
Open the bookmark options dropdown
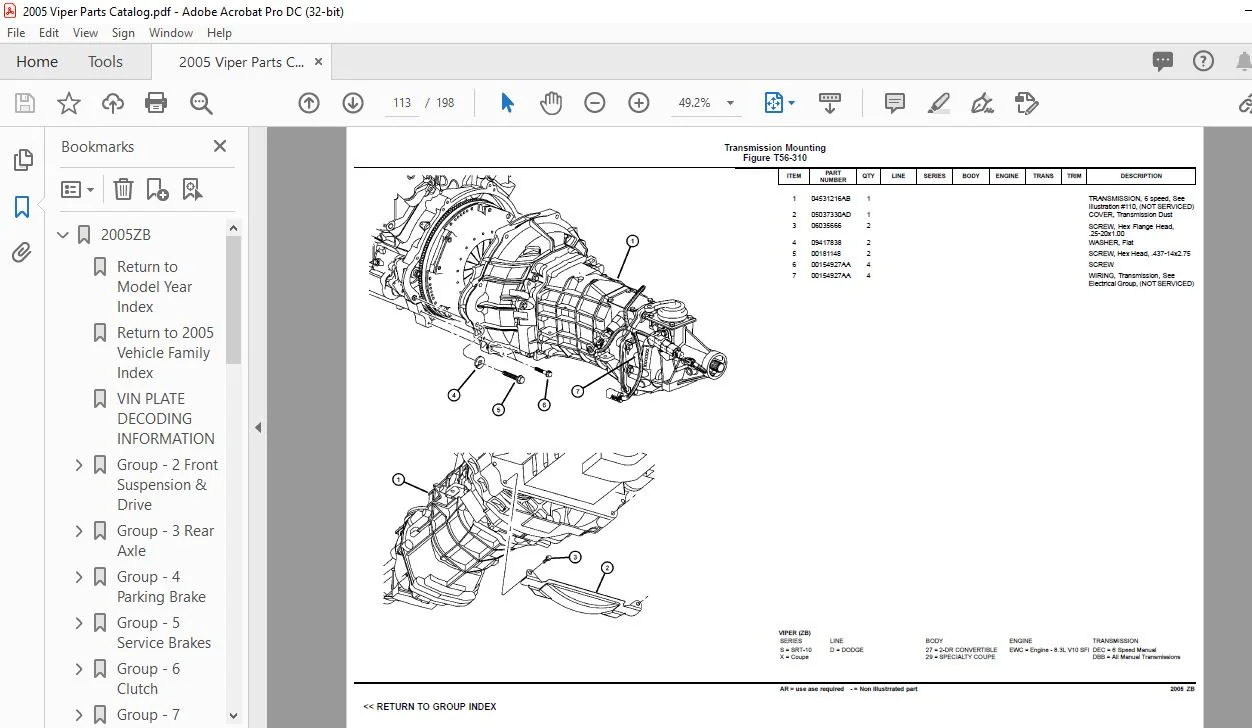[77, 189]
